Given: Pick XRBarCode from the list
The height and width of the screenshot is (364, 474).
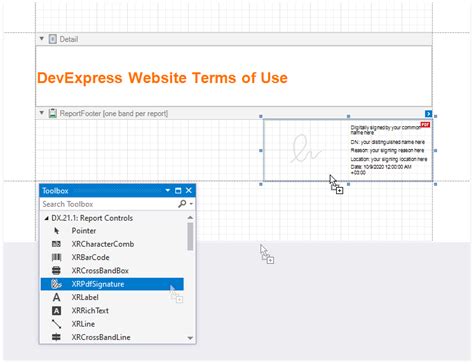Looking at the screenshot, I should coord(90,257).
